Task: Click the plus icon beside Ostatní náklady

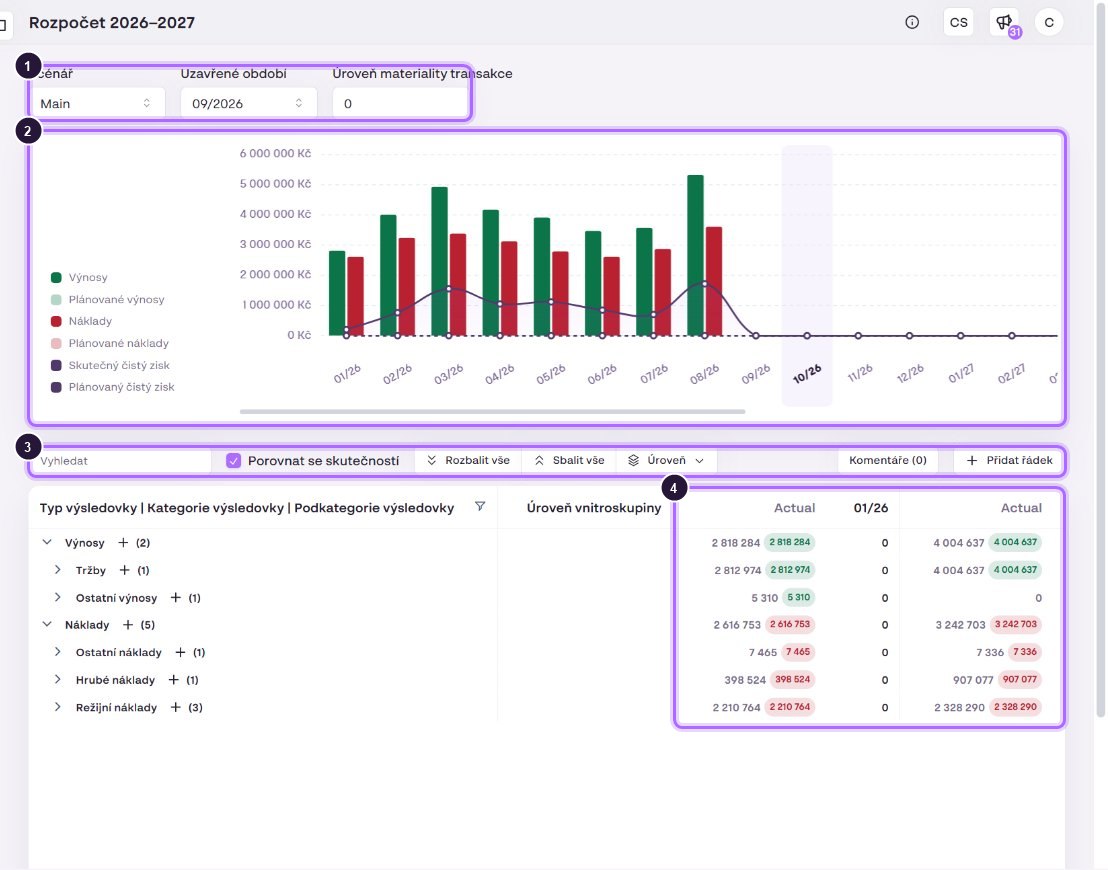Action: pos(180,652)
